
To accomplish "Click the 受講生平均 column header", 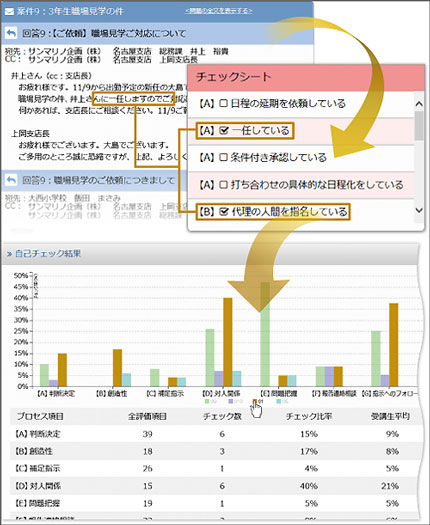I will coord(390,416).
